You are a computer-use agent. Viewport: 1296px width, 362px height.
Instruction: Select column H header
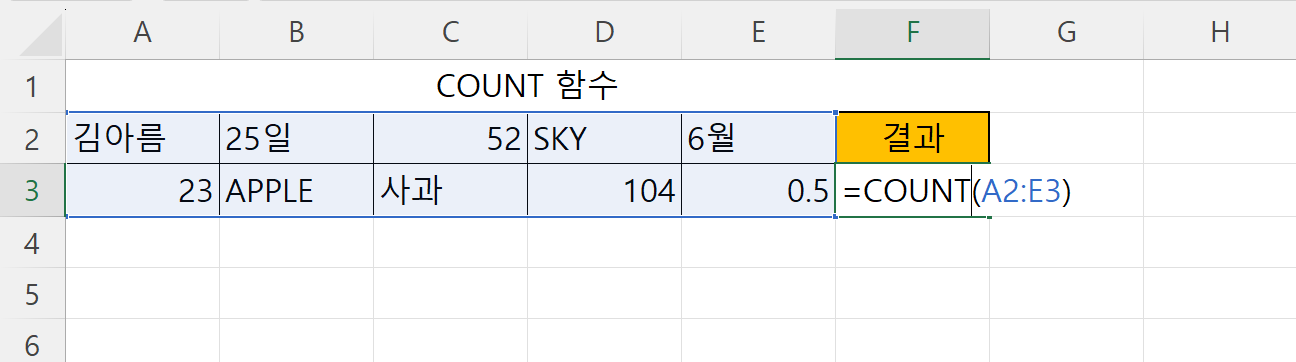(x=1220, y=32)
